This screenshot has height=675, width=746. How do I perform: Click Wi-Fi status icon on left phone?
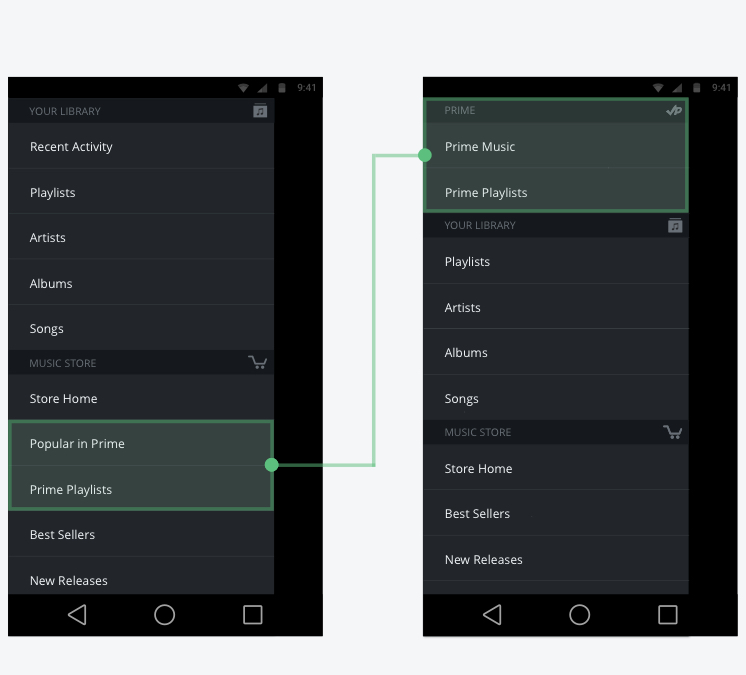pyautogui.click(x=243, y=88)
